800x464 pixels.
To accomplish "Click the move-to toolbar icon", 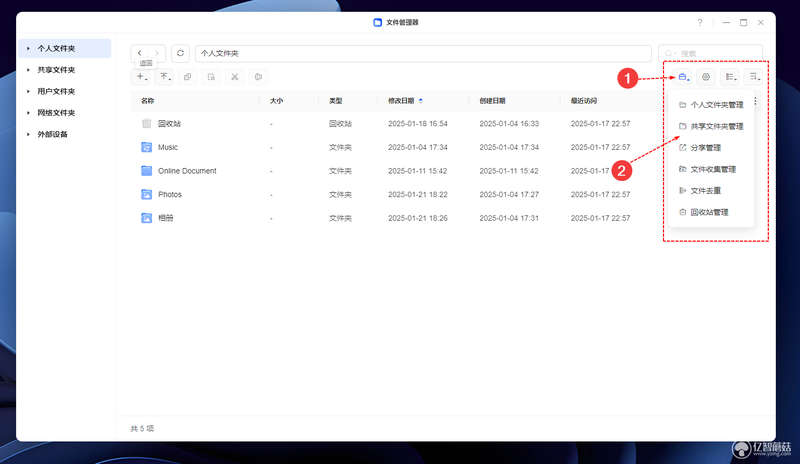I will tap(258, 77).
